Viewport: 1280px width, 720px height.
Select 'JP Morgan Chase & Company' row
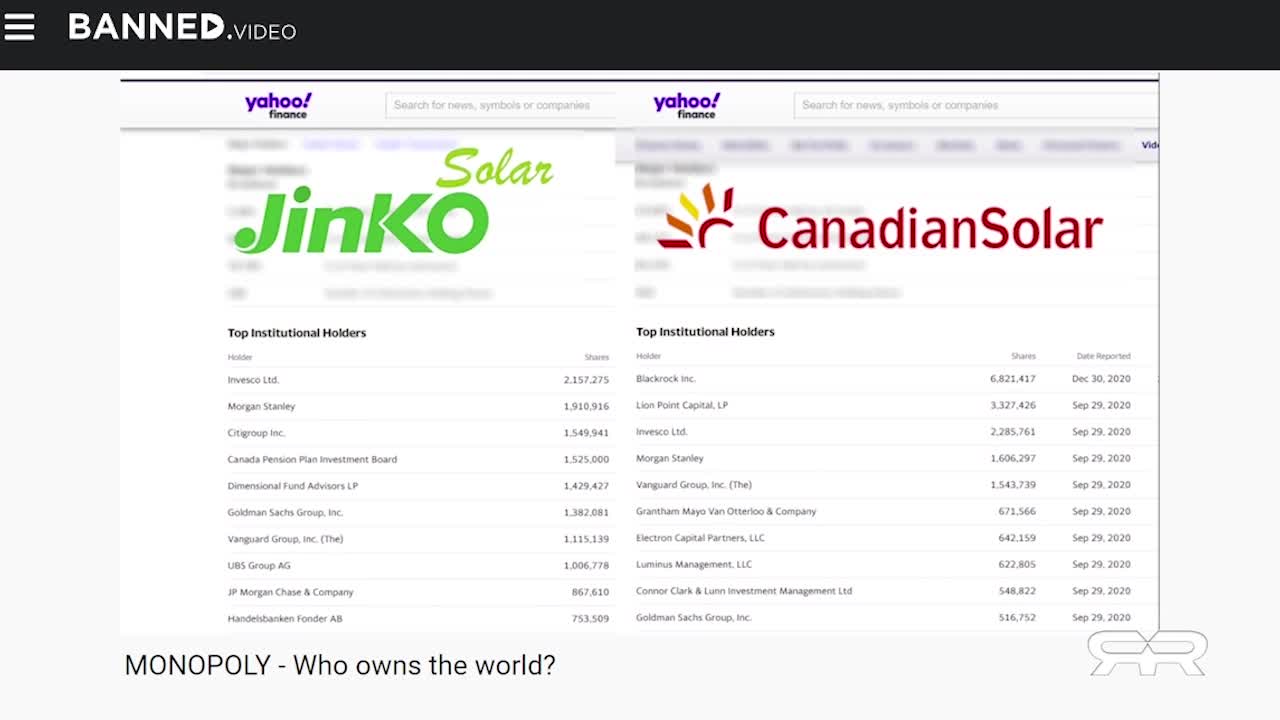pos(290,592)
